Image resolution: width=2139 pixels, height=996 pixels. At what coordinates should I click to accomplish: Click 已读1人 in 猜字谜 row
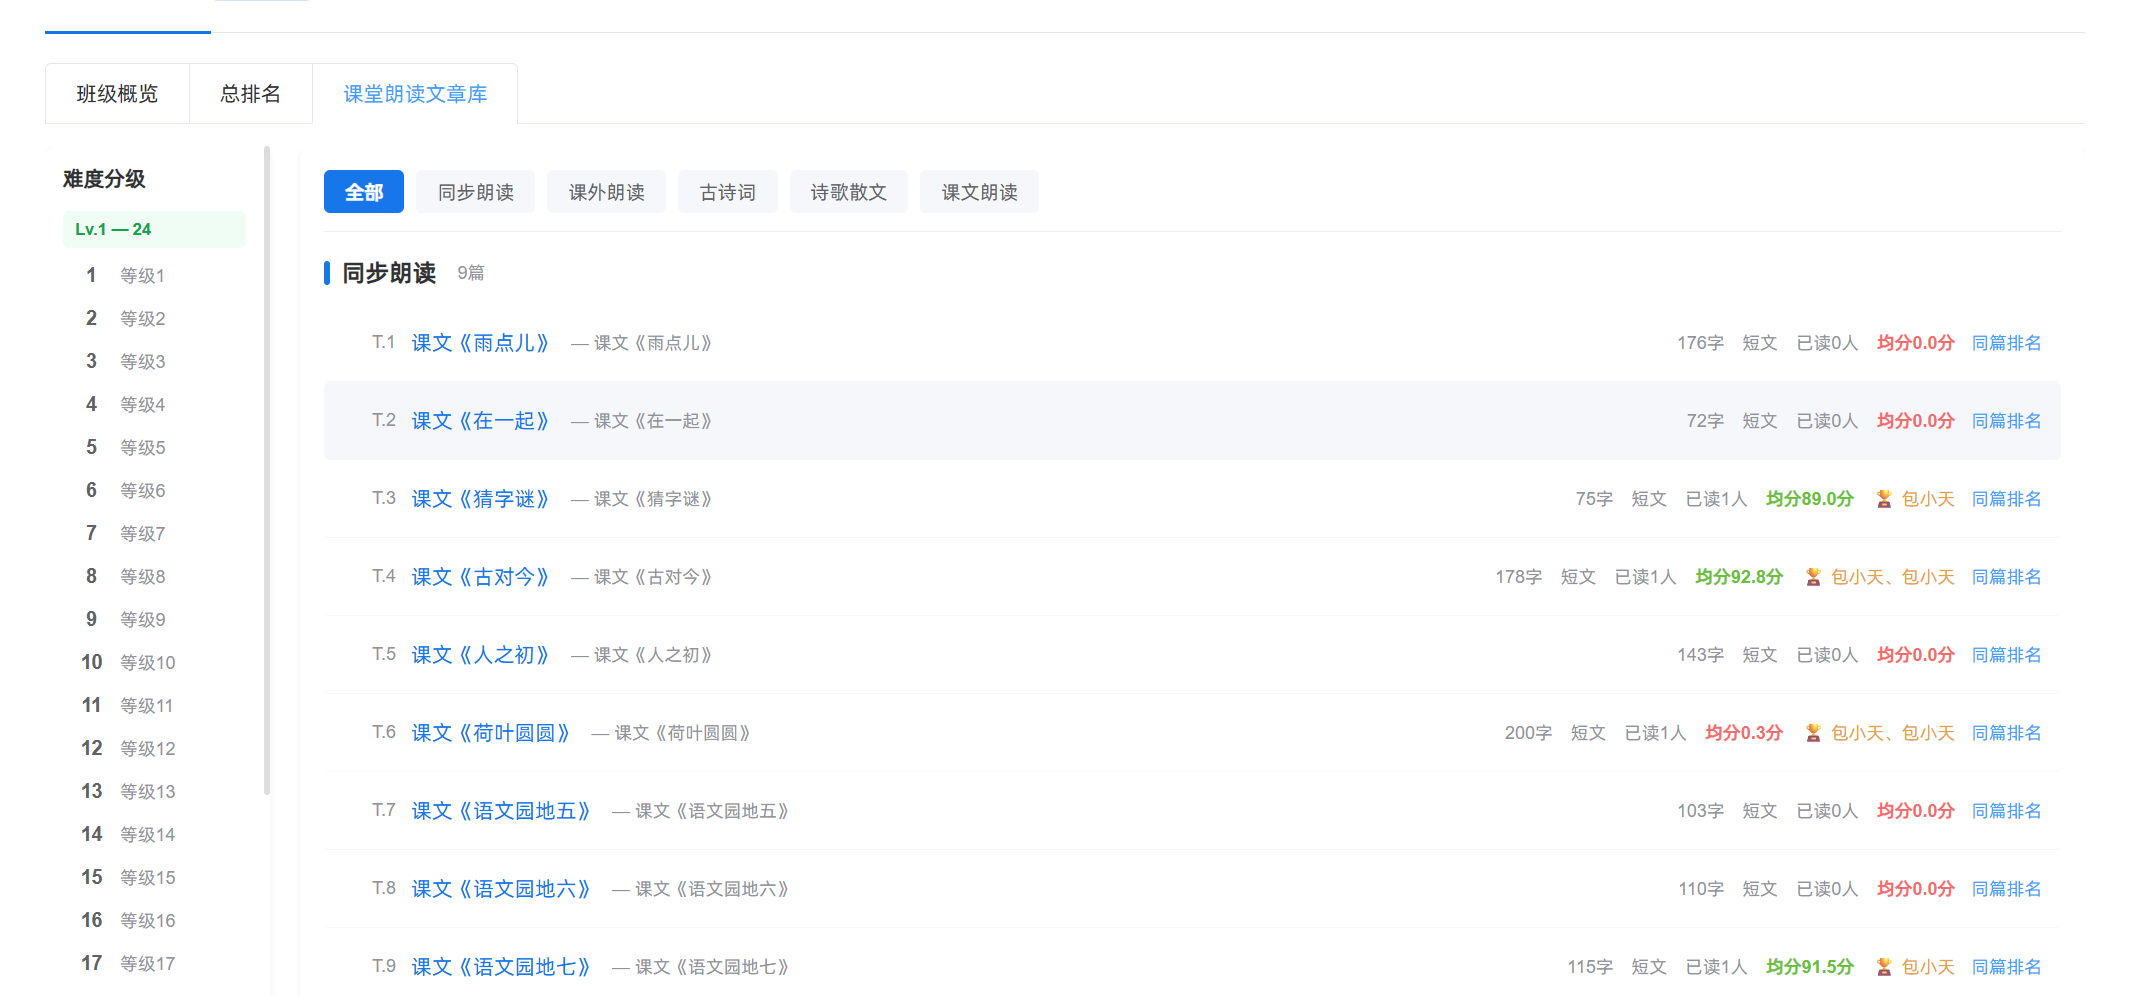coord(1716,499)
